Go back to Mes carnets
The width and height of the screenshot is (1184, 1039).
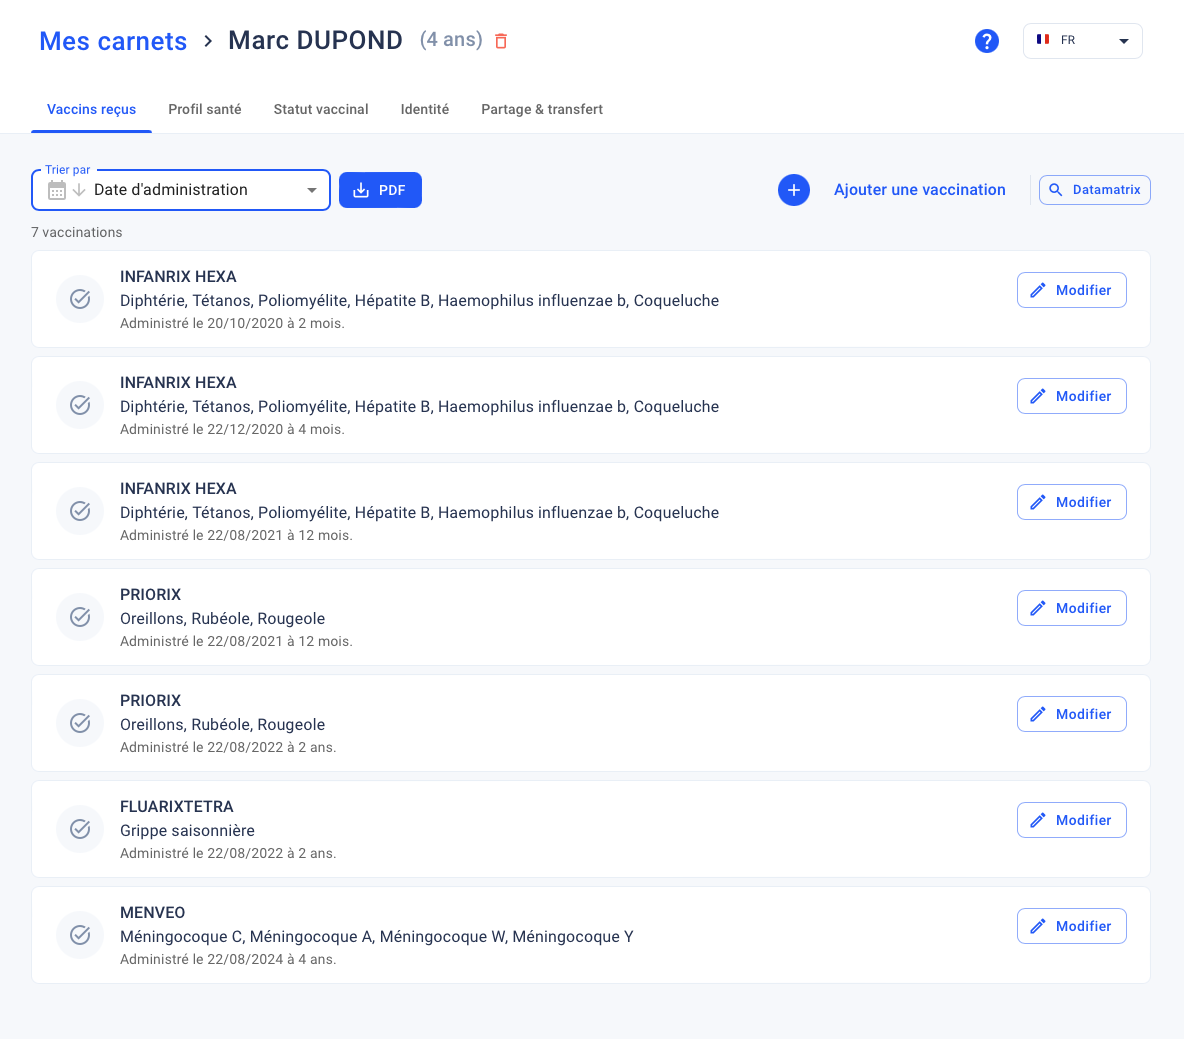pos(113,41)
